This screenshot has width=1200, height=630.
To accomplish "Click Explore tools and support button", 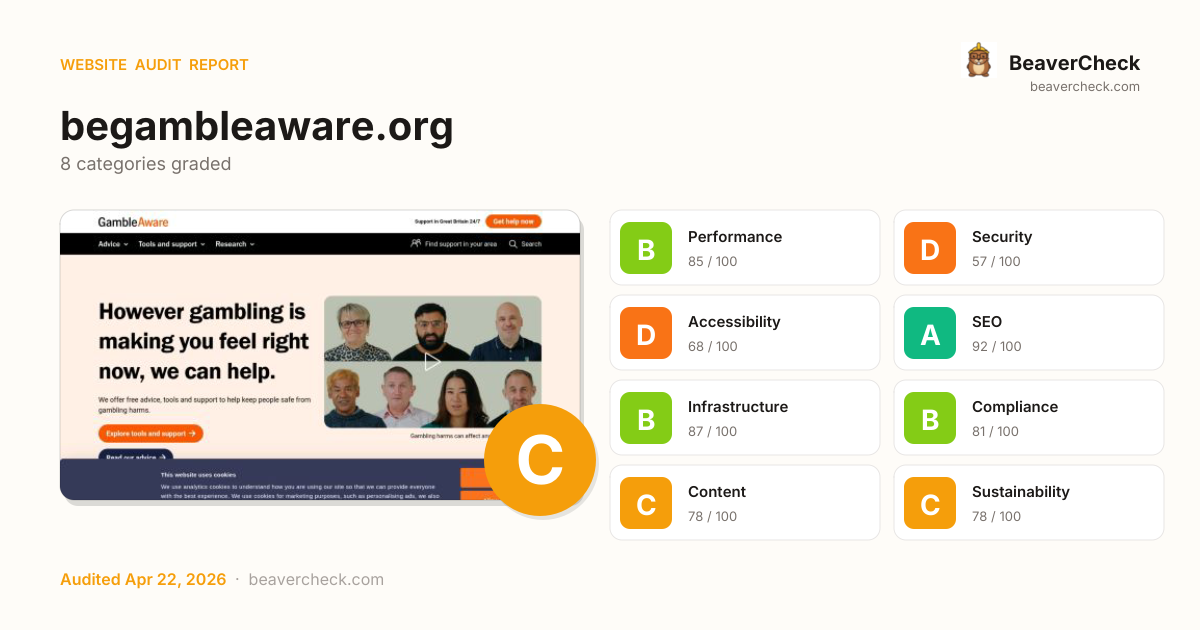I will [151, 433].
